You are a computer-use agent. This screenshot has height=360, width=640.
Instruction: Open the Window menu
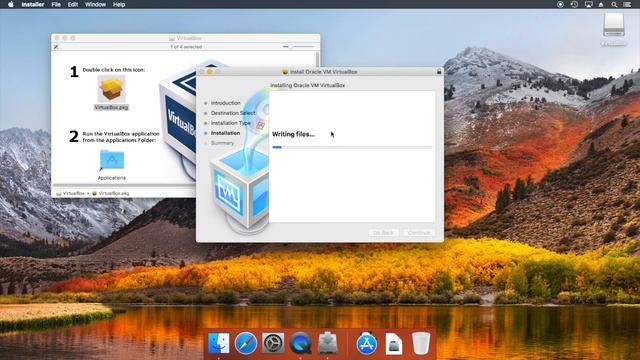[95, 4]
